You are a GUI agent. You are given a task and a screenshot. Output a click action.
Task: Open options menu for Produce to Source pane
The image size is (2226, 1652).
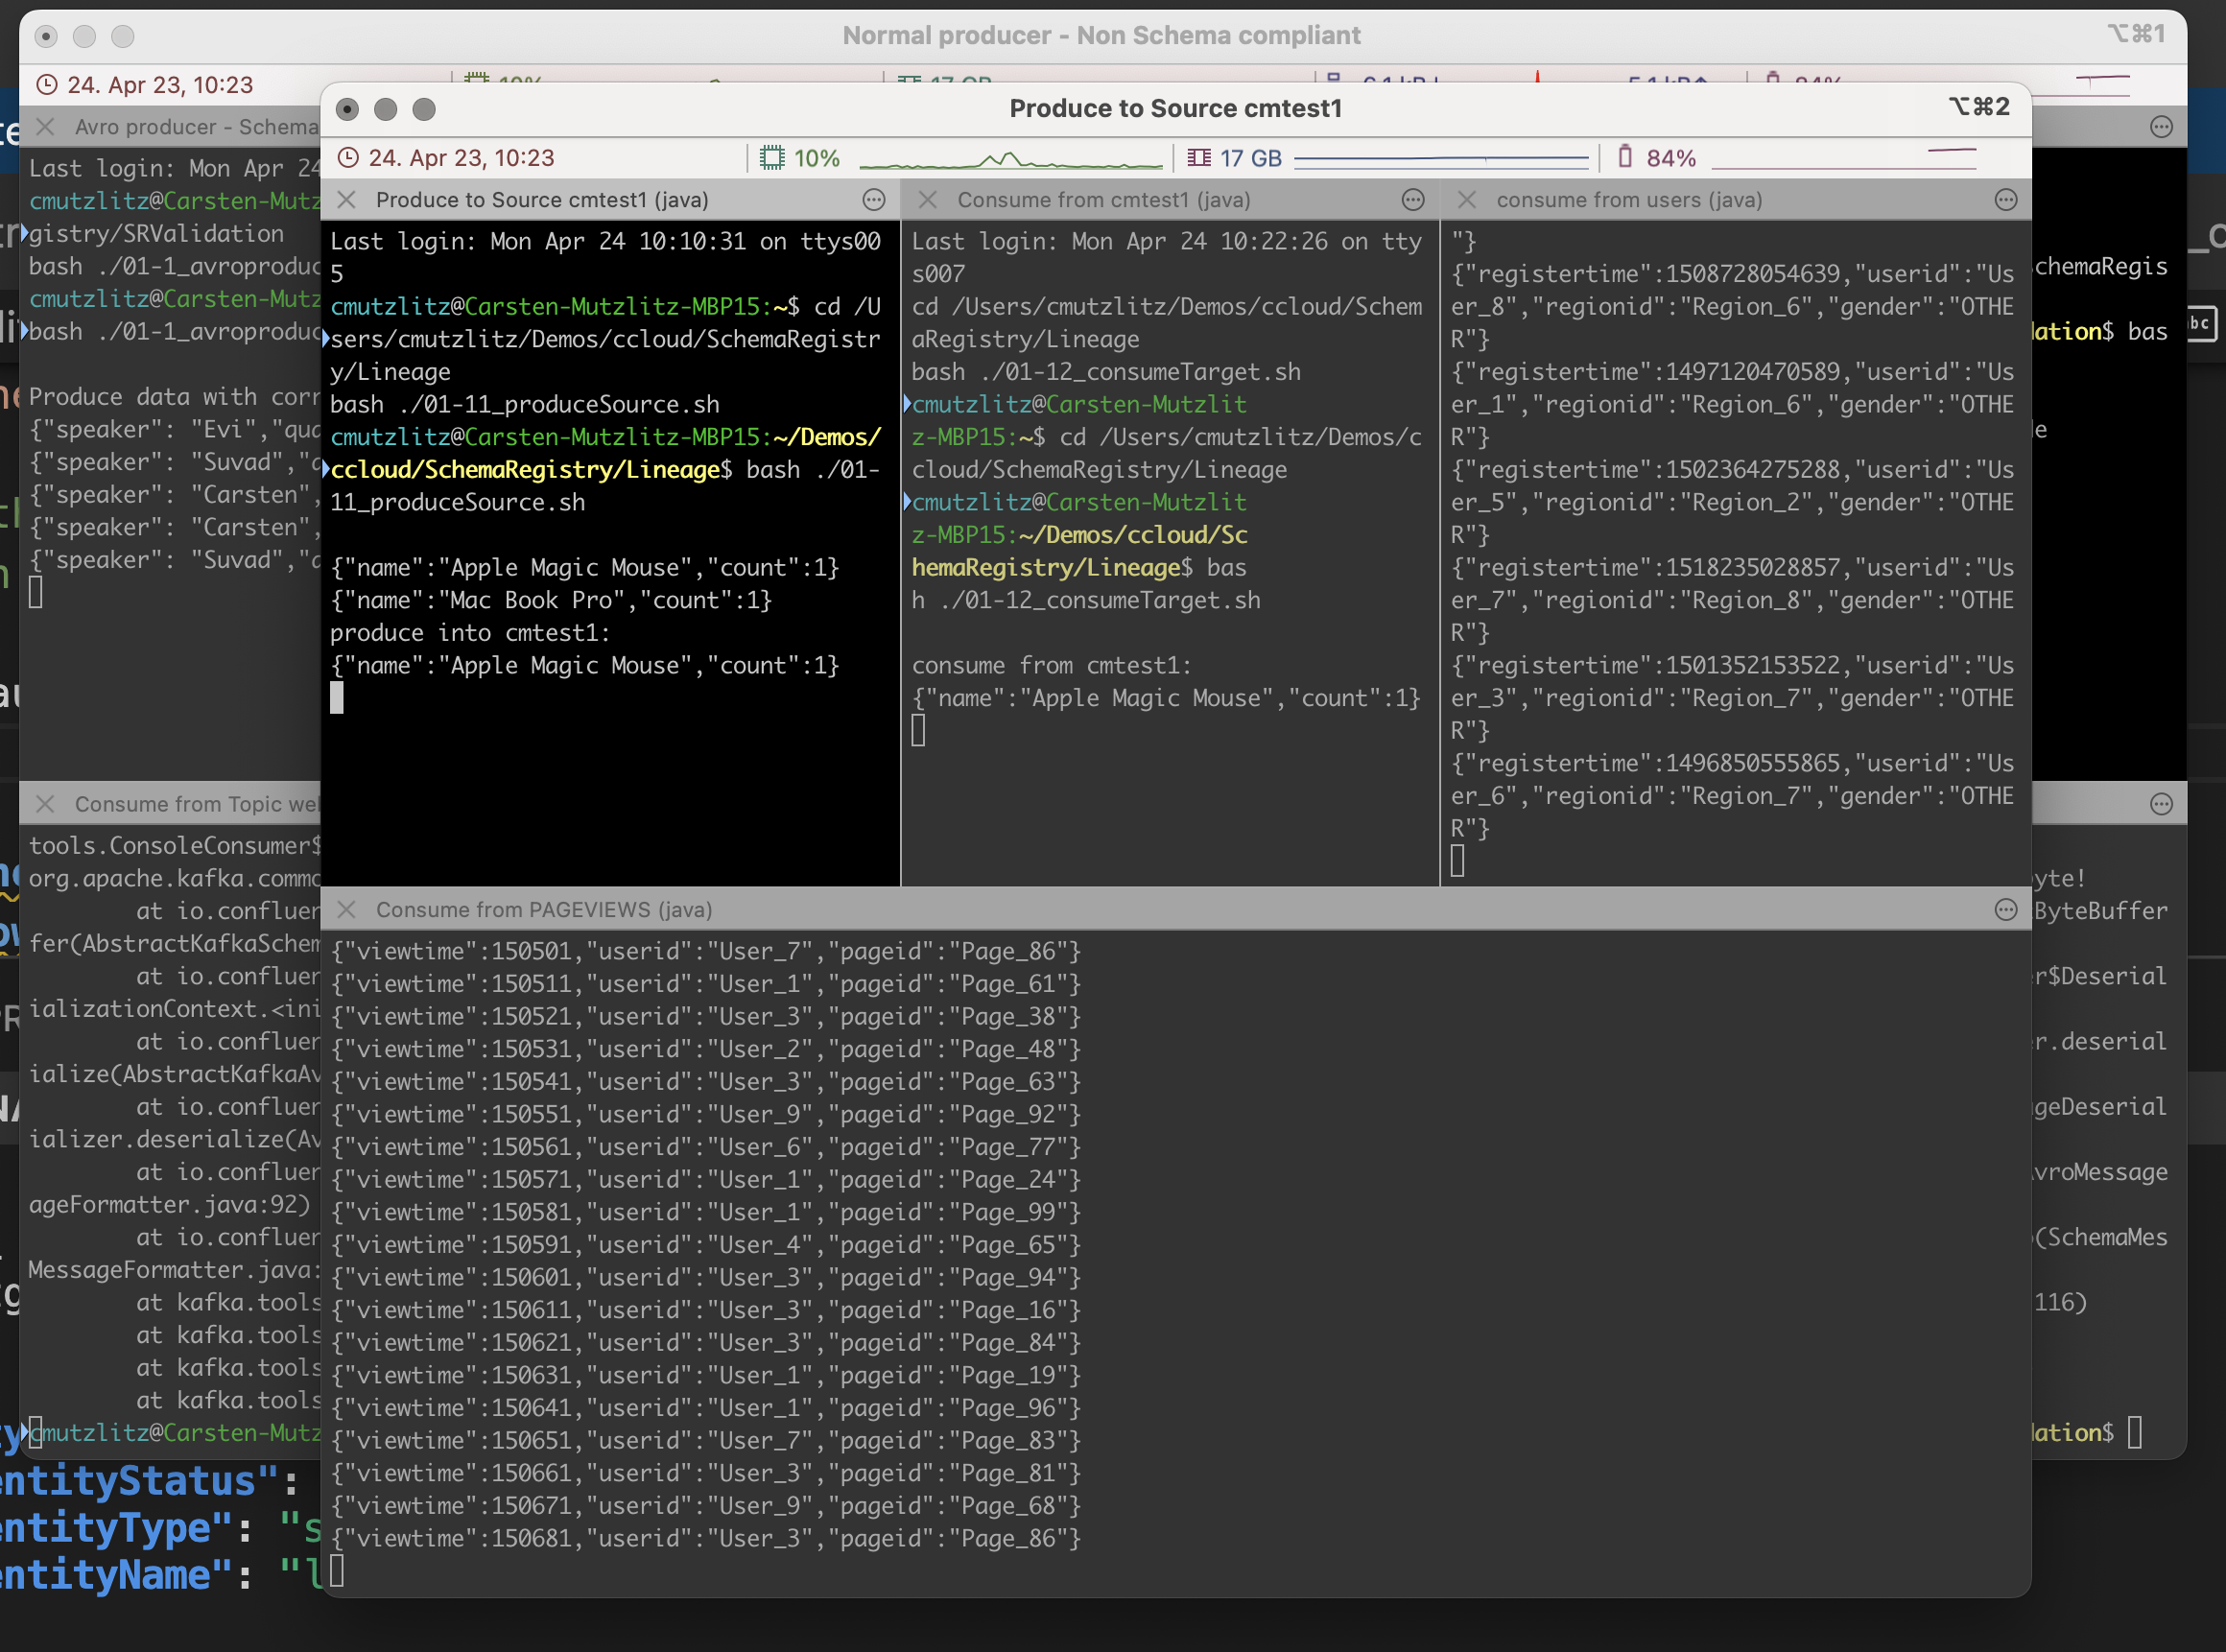coord(873,200)
